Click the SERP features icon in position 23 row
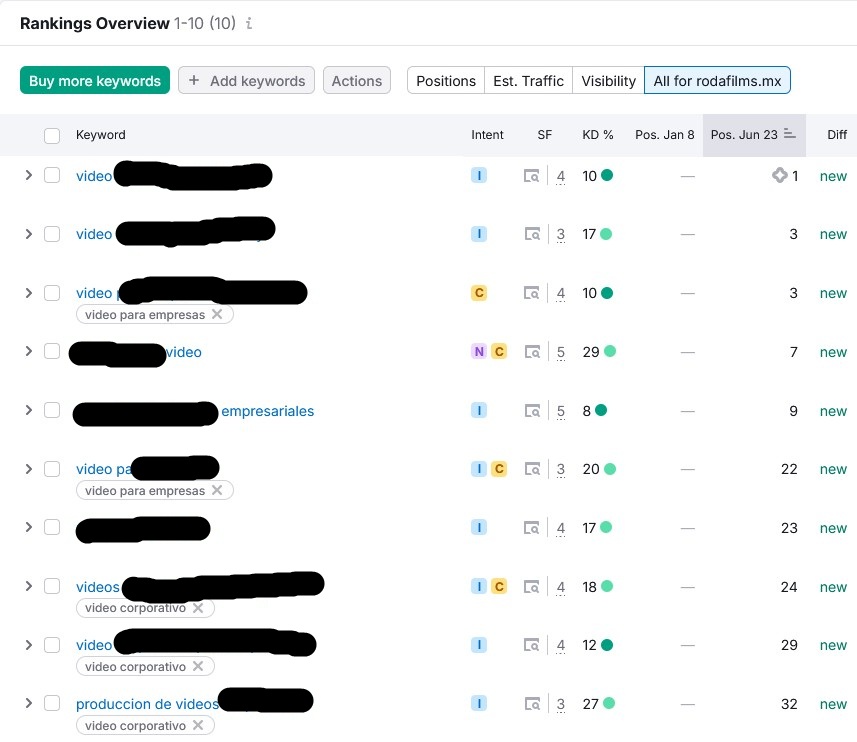857x742 pixels. tap(533, 528)
